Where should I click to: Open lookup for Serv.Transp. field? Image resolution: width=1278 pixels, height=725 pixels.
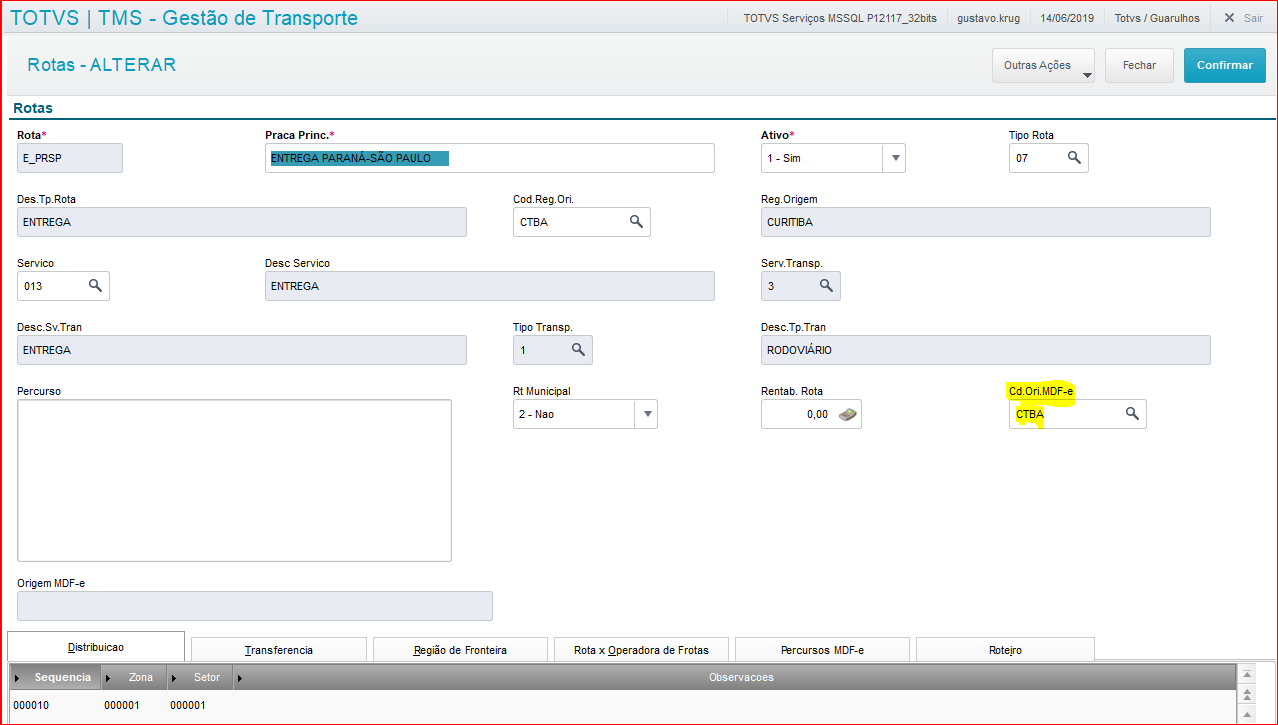coord(826,286)
